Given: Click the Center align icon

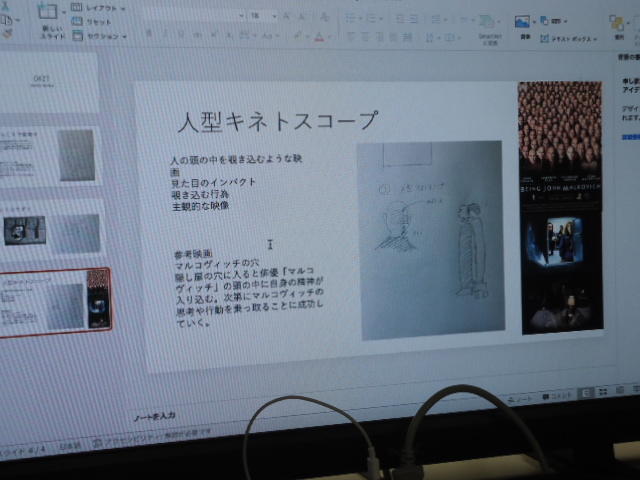Looking at the screenshot, I should 365,37.
